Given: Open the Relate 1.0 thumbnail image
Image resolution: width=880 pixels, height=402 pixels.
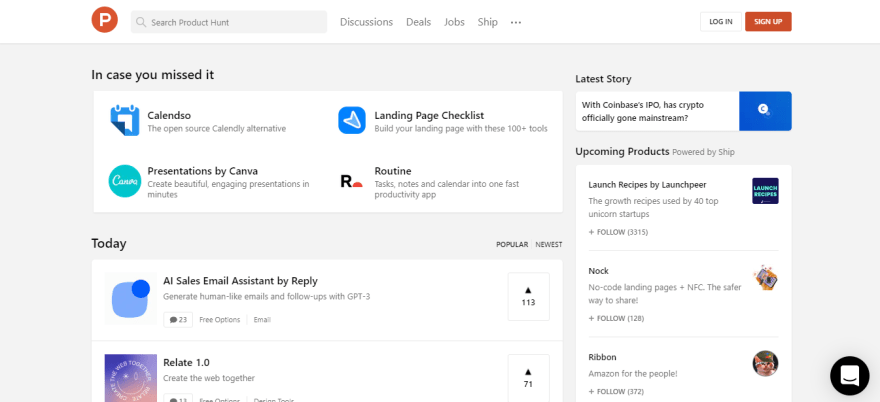Looking at the screenshot, I should (x=131, y=378).
